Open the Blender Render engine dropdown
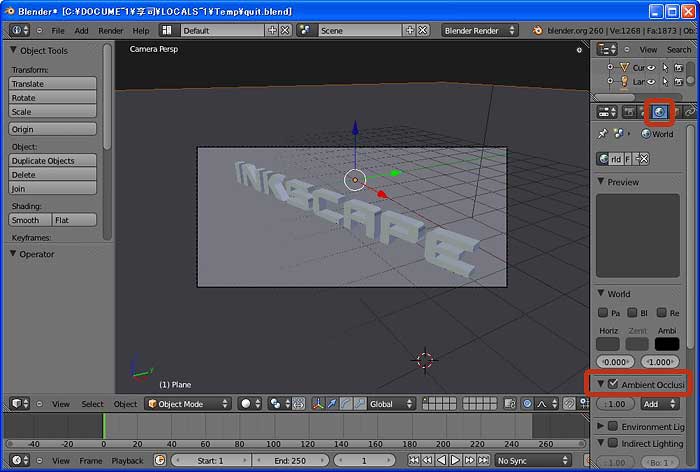 pyautogui.click(x=479, y=30)
